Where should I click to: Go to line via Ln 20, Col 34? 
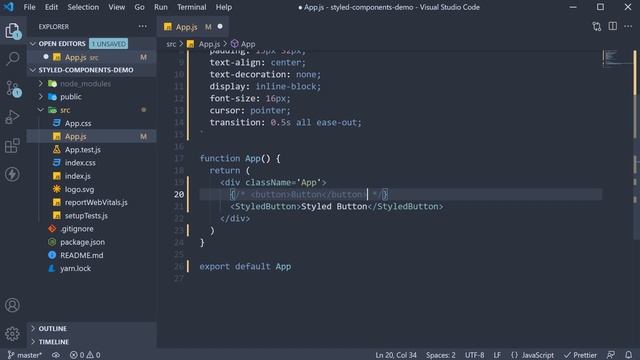coord(396,355)
